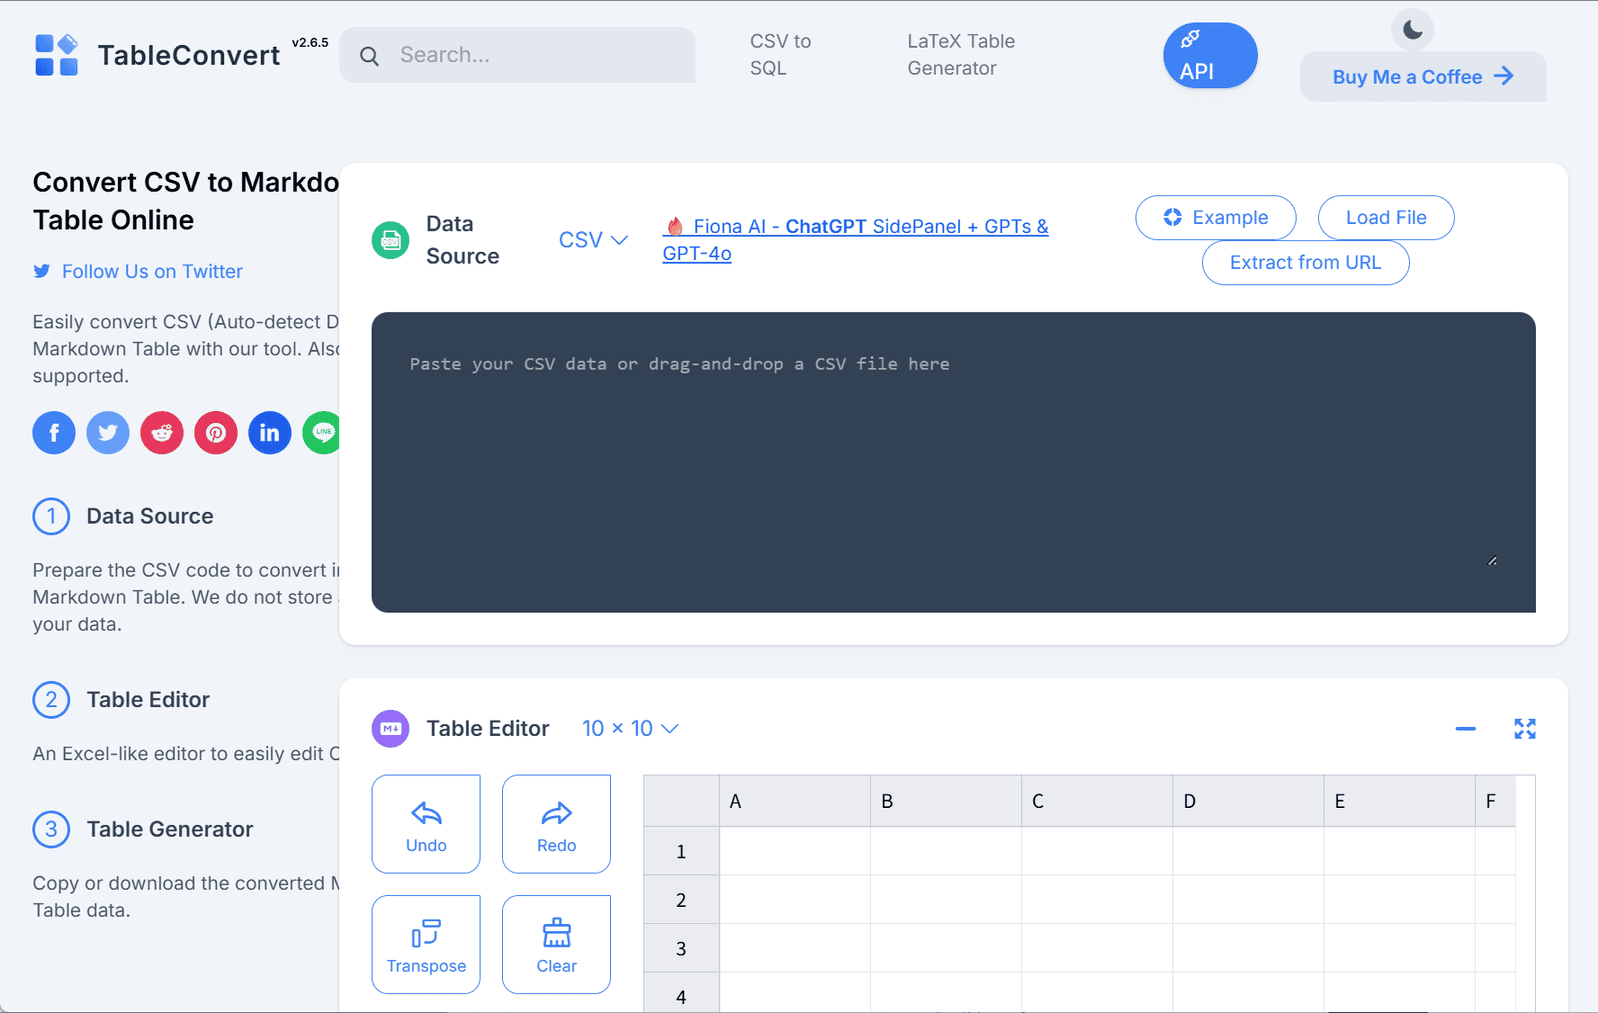Viewport: 1598px width, 1013px height.
Task: Click the TableConvert brand name
Action: click(189, 56)
